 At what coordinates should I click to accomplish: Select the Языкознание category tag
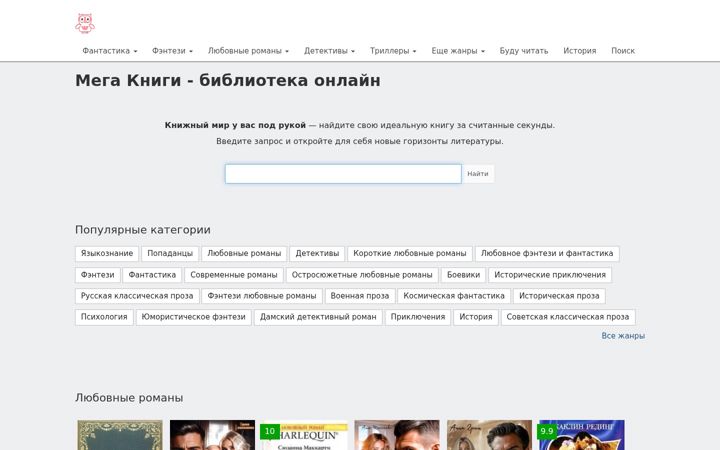click(x=107, y=253)
